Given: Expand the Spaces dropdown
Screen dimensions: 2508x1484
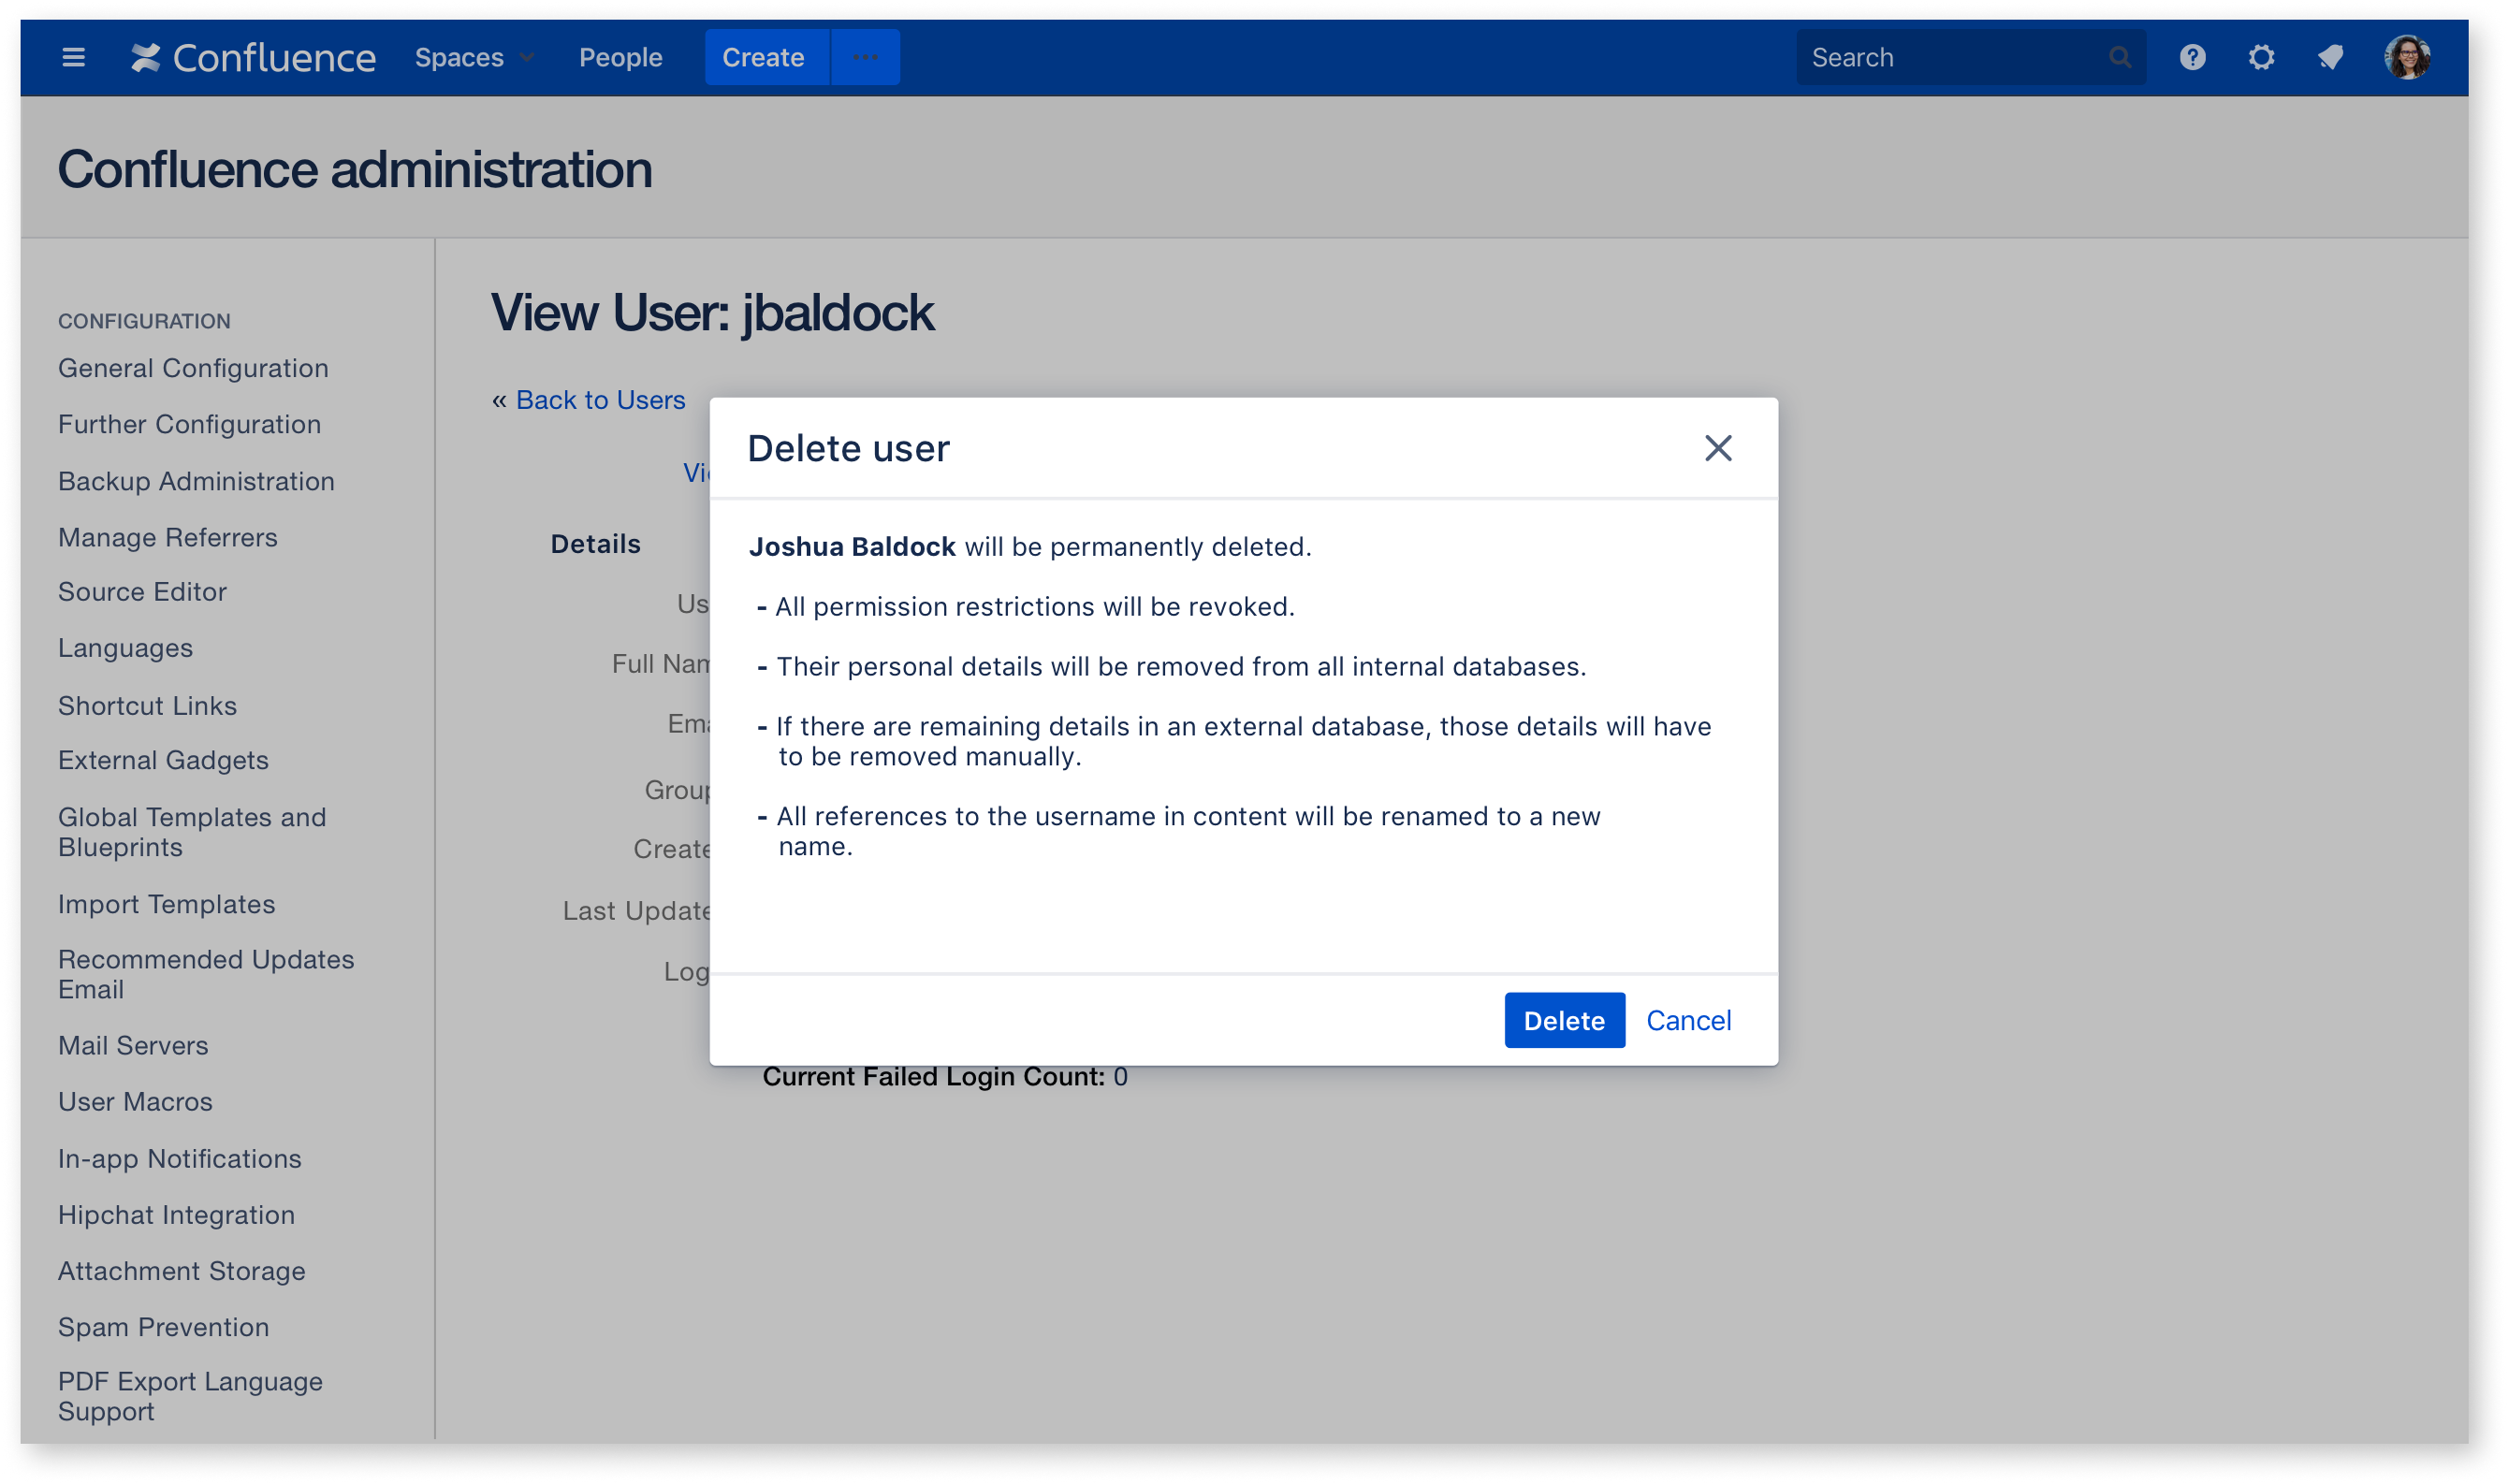Looking at the screenshot, I should 474,58.
